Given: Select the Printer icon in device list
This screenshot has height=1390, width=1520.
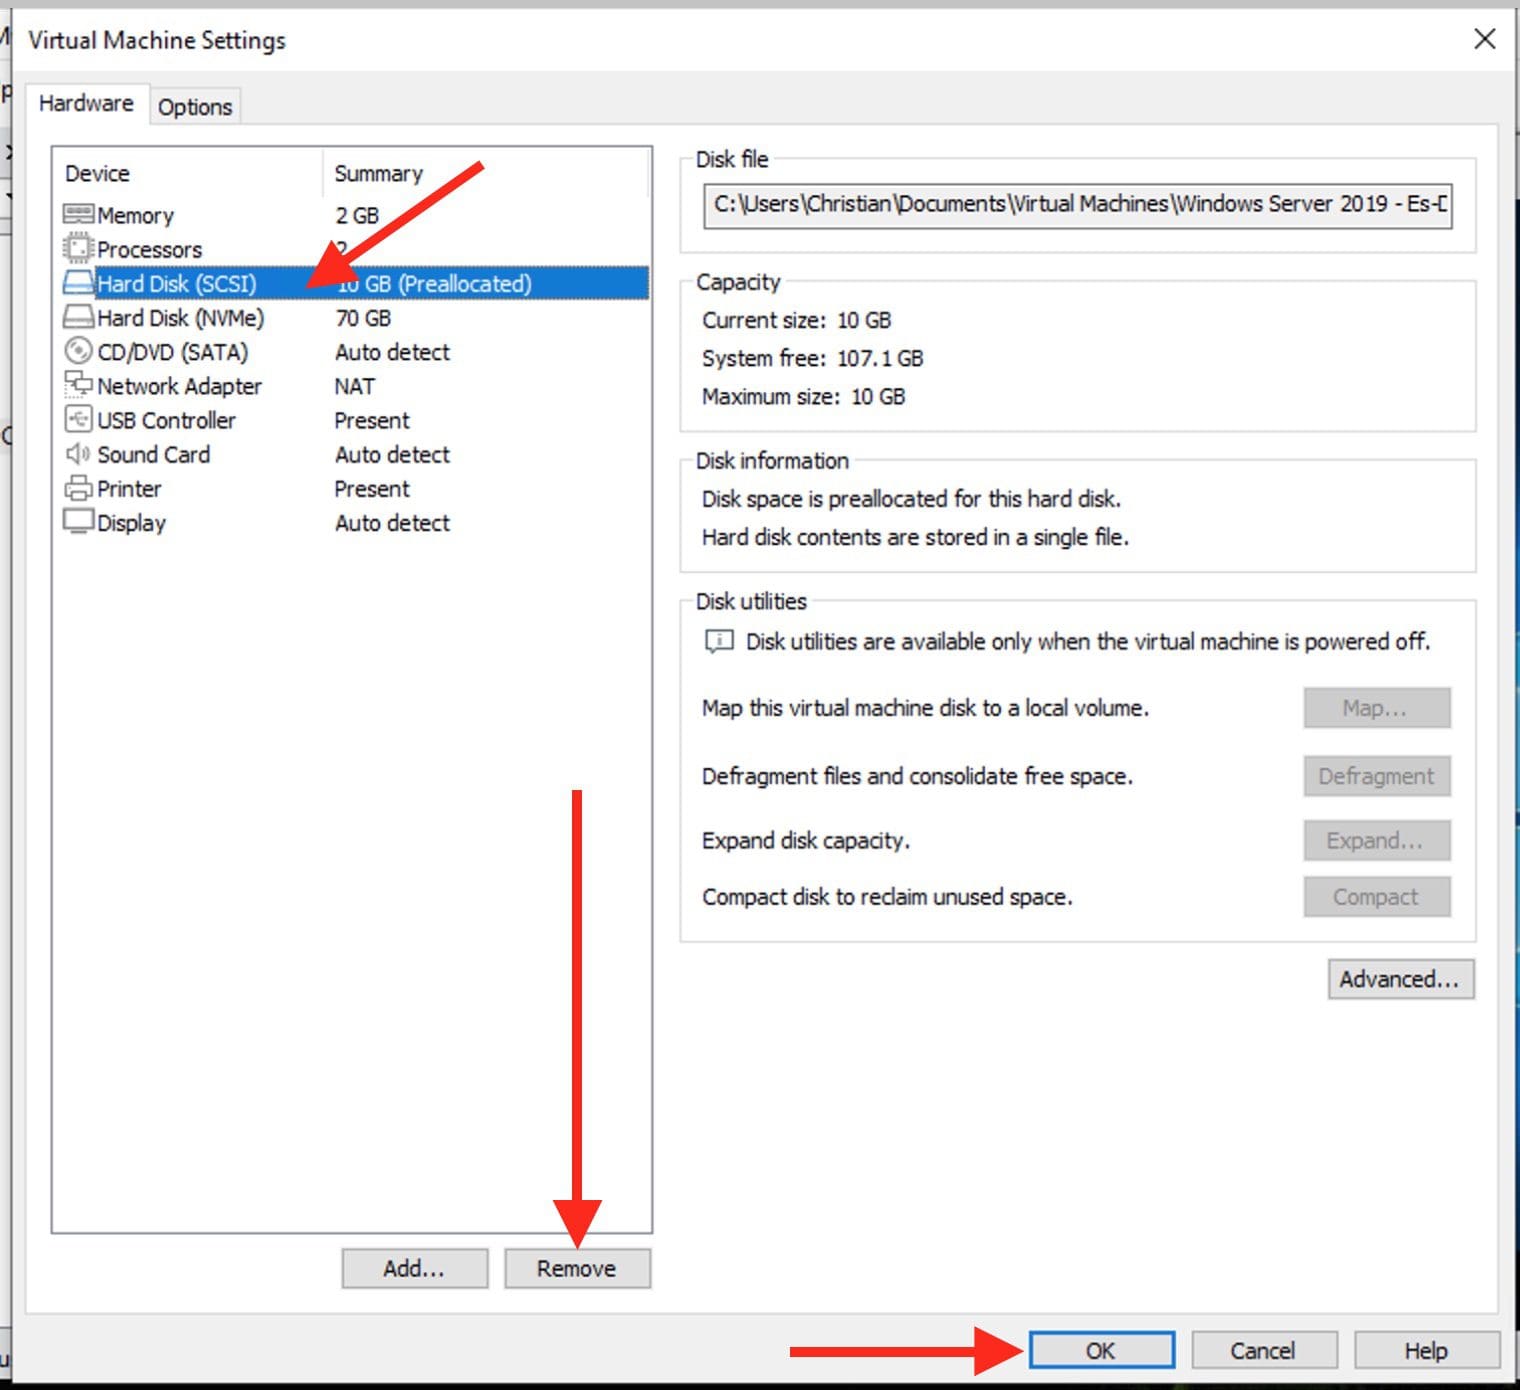Looking at the screenshot, I should 78,488.
